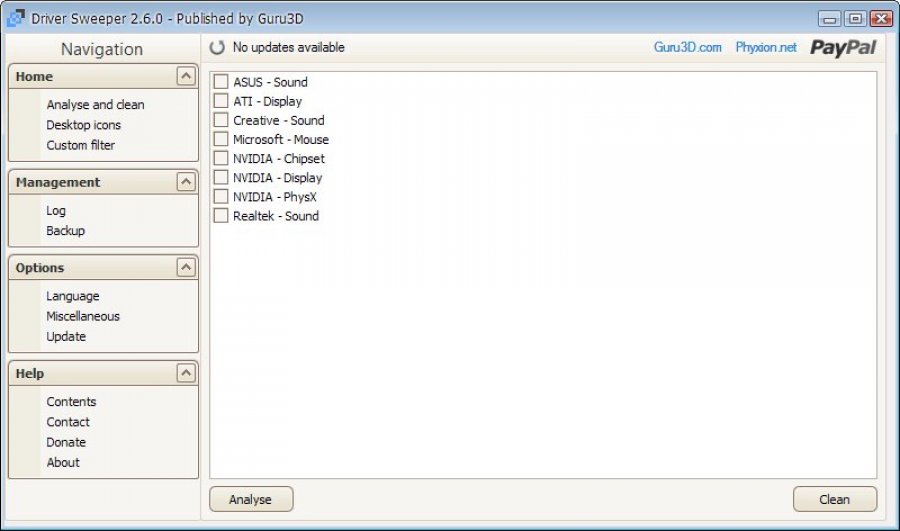This screenshot has width=900, height=531.
Task: Tick the ATI - Display checkbox
Action: tap(221, 101)
